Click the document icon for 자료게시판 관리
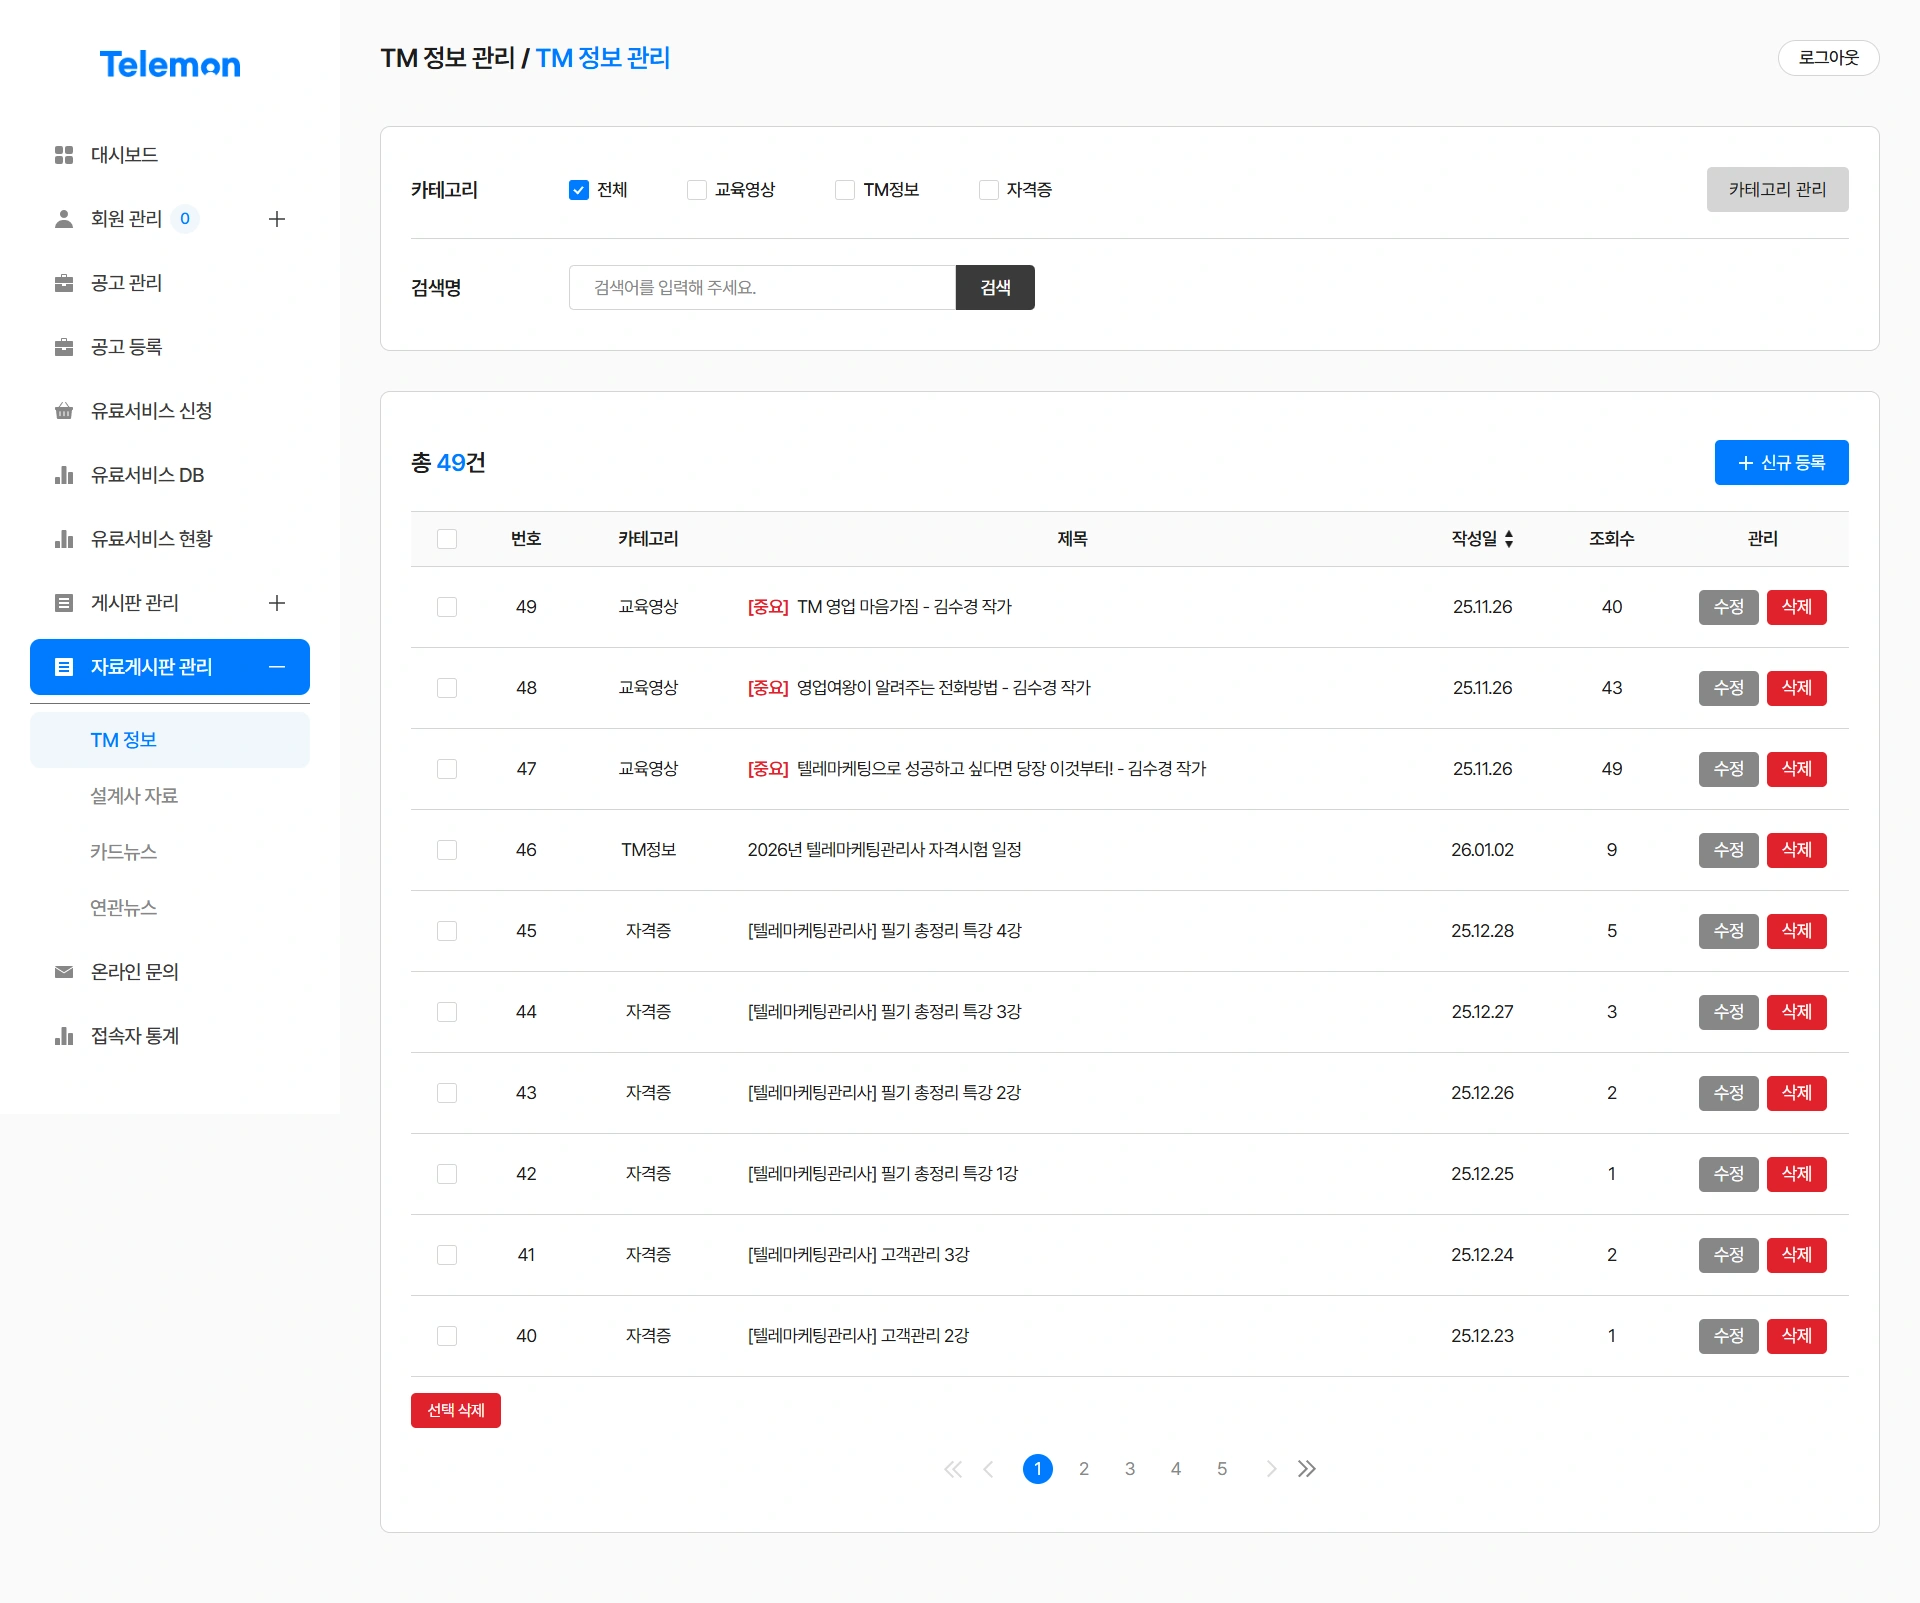Viewport: 1920px width, 1603px height. point(63,667)
